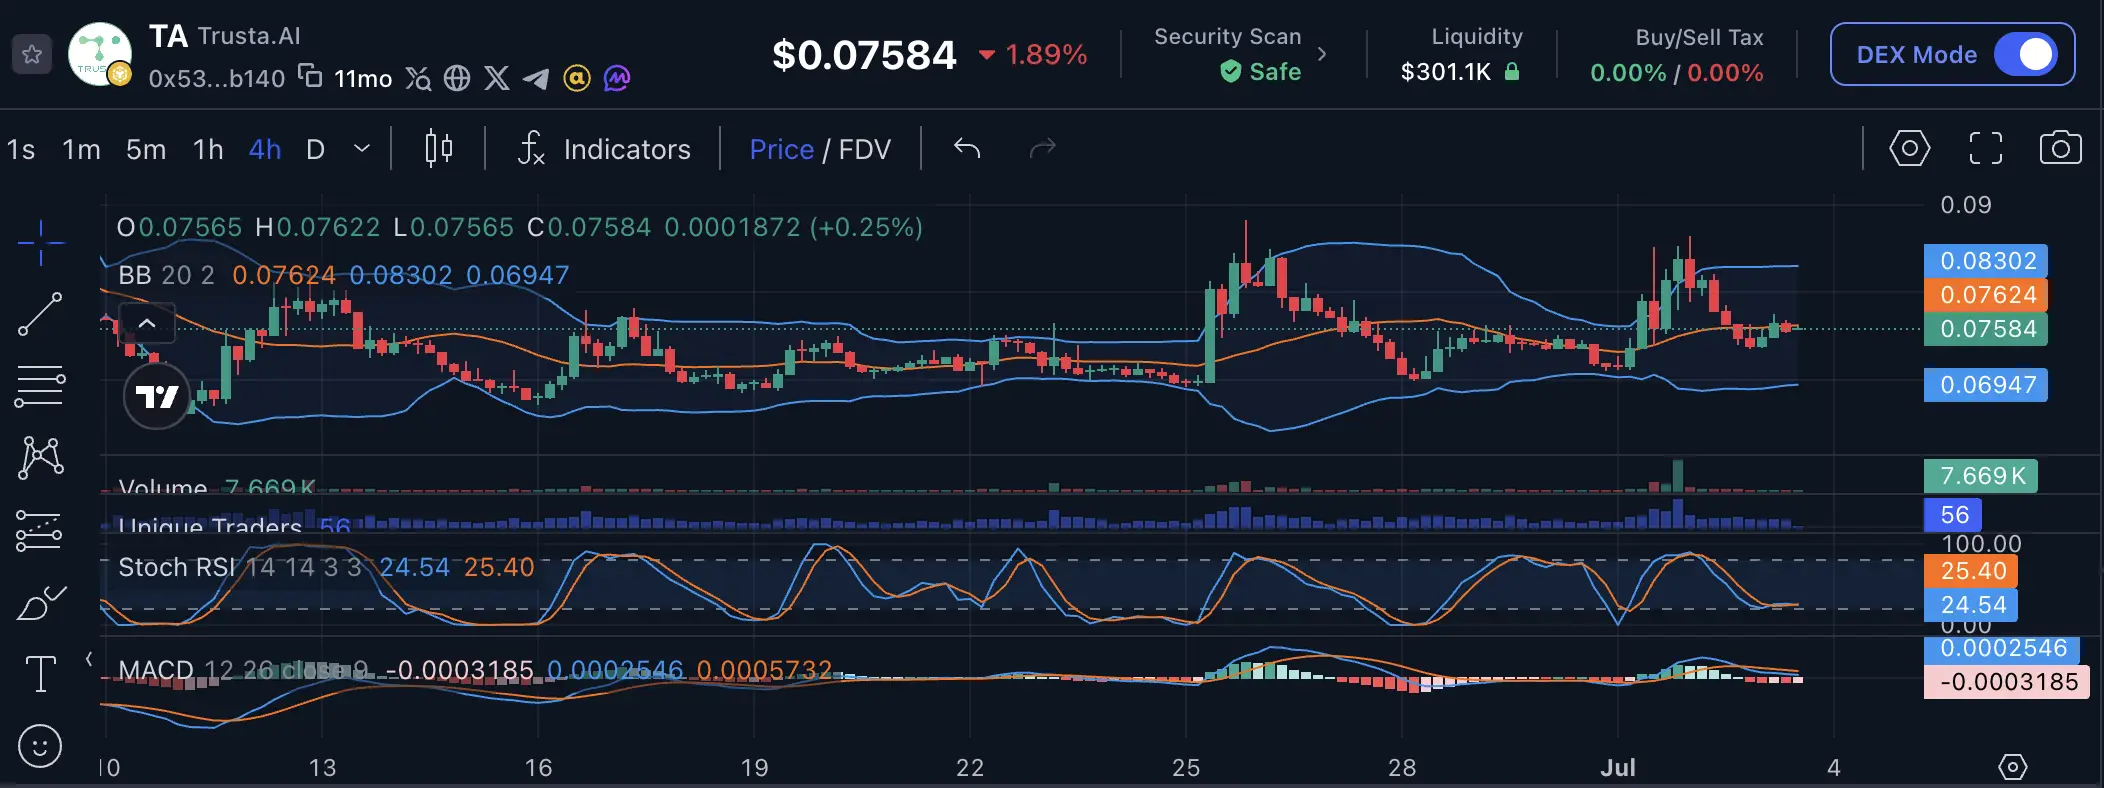Select the D daily timeframe
Screen dimensions: 2104x788
[316, 150]
